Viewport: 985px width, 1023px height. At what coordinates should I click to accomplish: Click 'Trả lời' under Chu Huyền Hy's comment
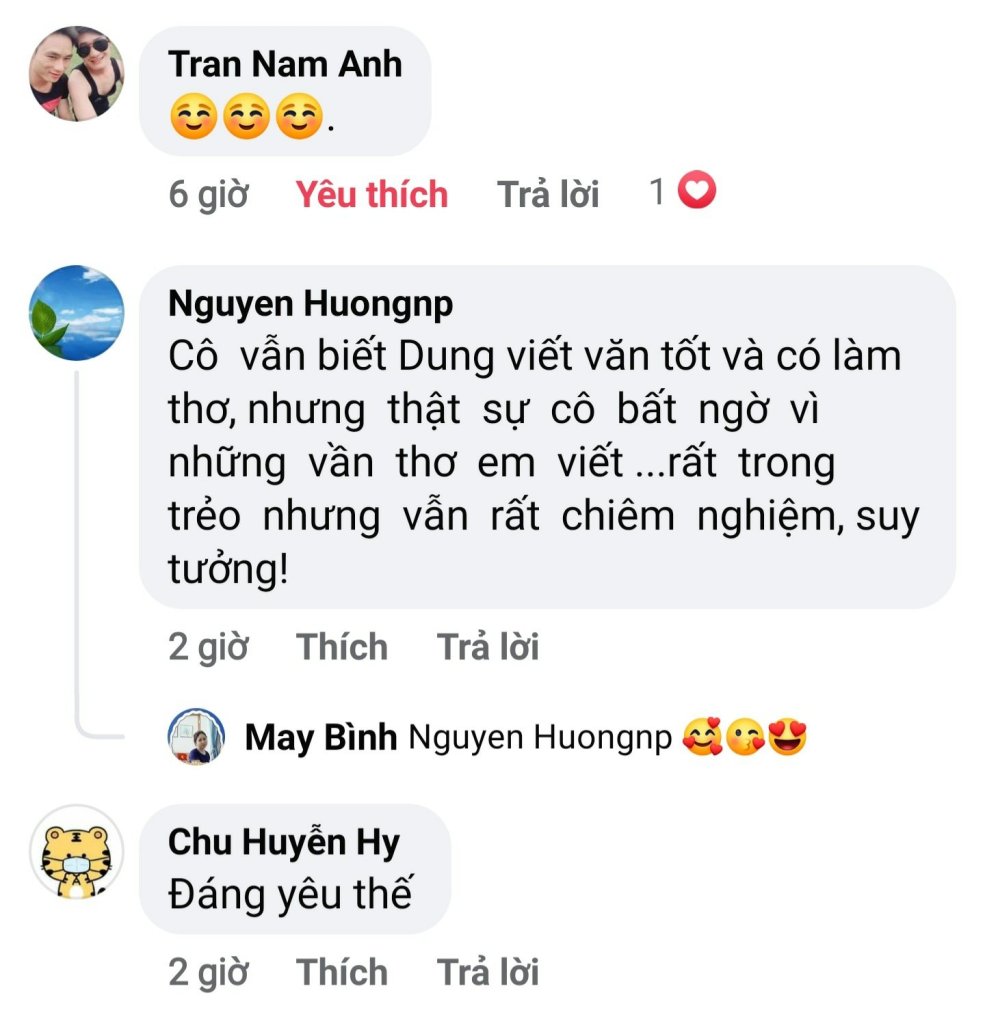[488, 971]
